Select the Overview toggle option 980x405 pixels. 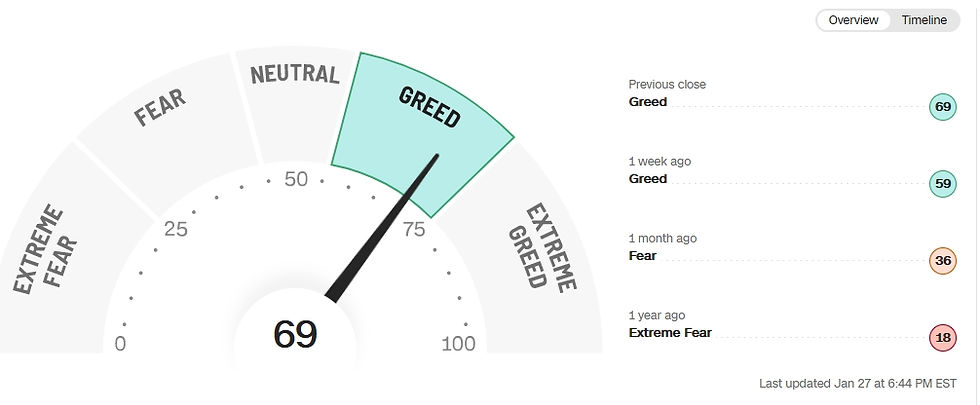(x=853, y=20)
